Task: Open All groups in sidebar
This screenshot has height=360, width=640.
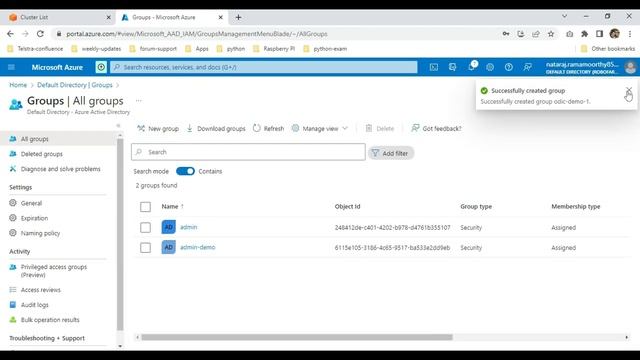Action: tap(58, 139)
